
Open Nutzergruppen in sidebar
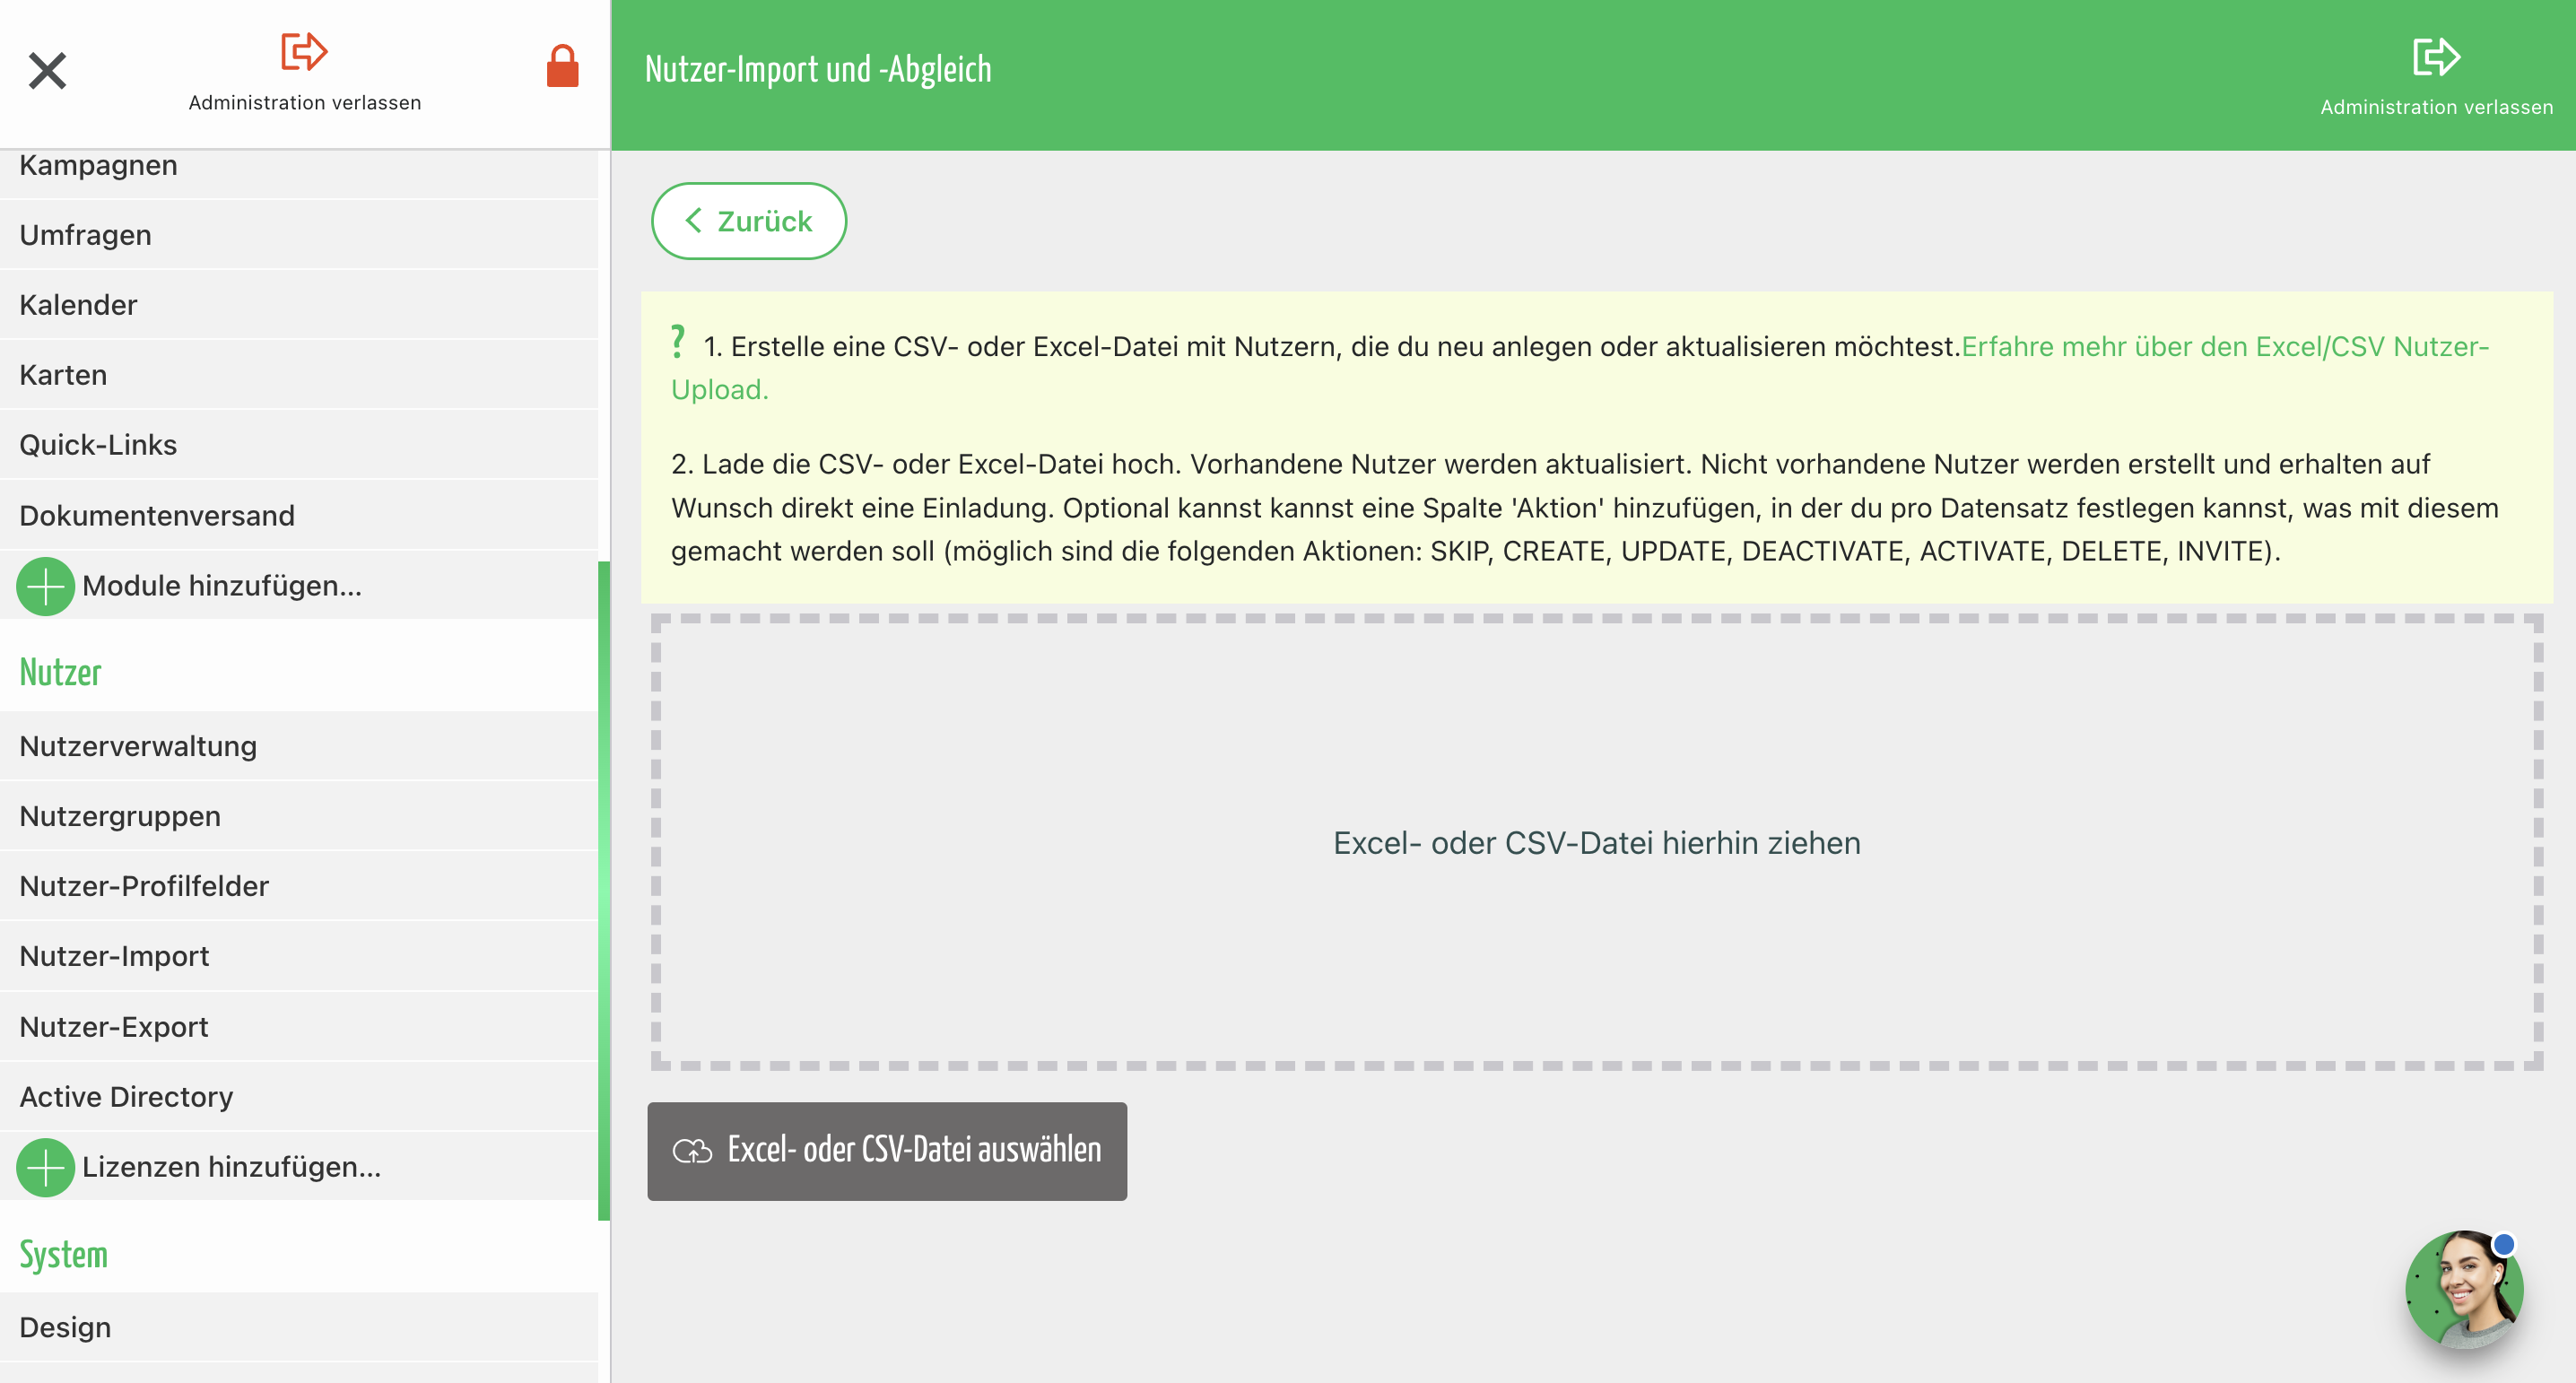tap(299, 817)
